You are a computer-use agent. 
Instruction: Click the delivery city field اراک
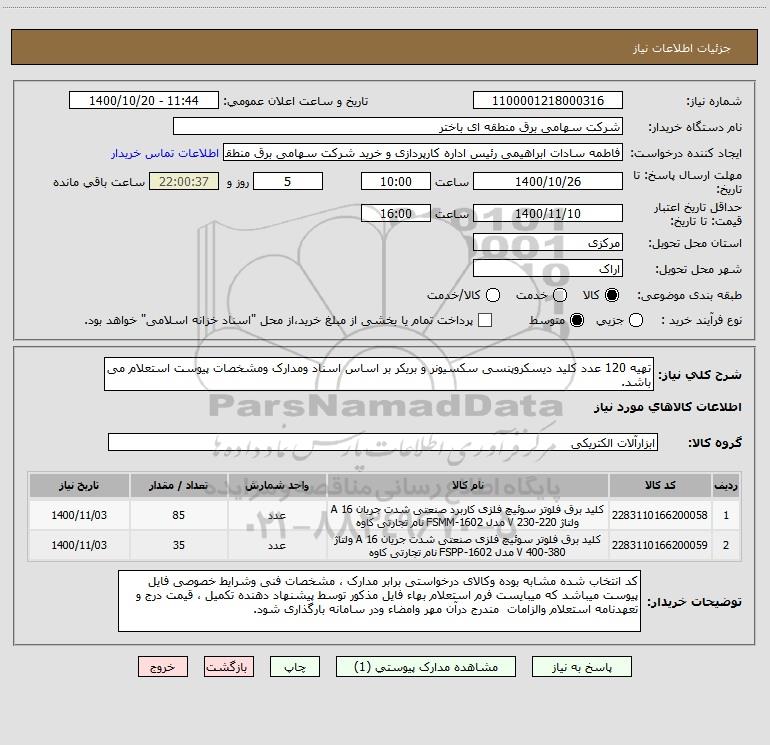point(548,269)
